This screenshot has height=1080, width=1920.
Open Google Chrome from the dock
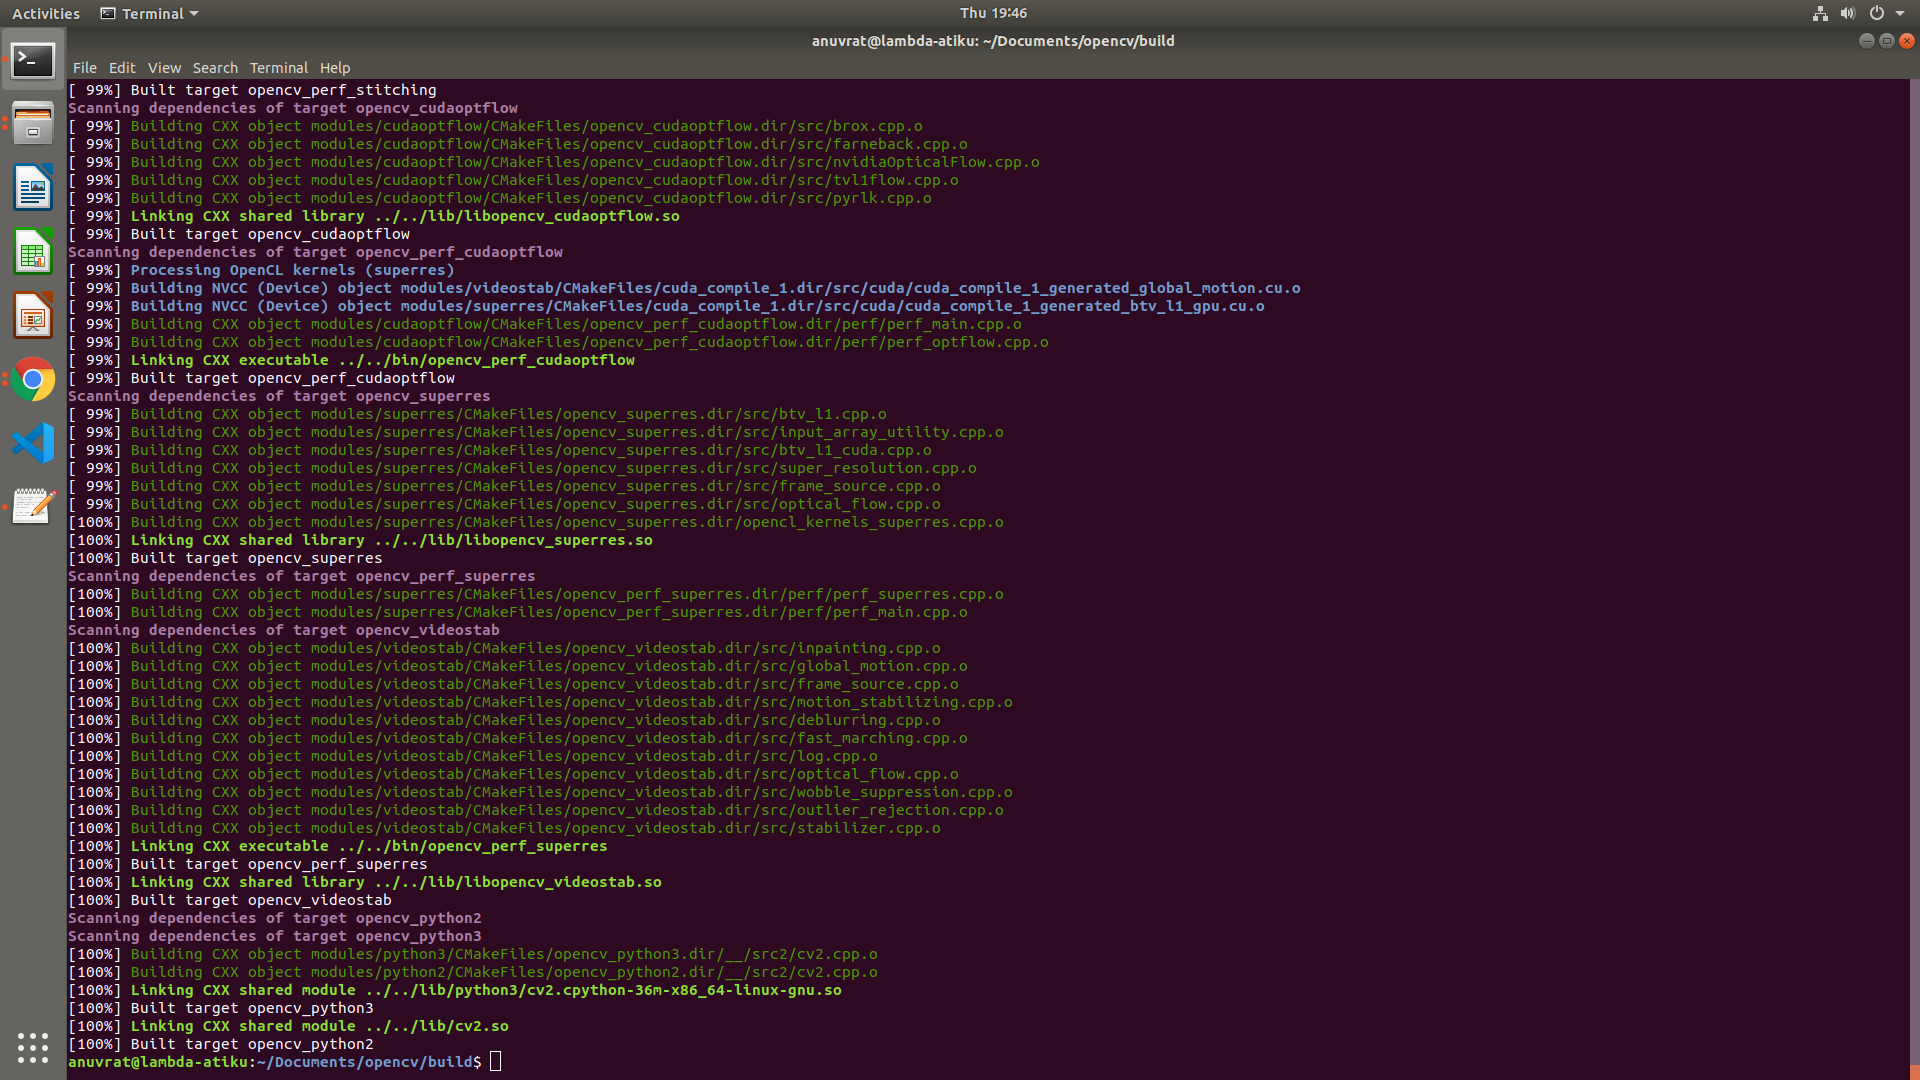coord(33,379)
